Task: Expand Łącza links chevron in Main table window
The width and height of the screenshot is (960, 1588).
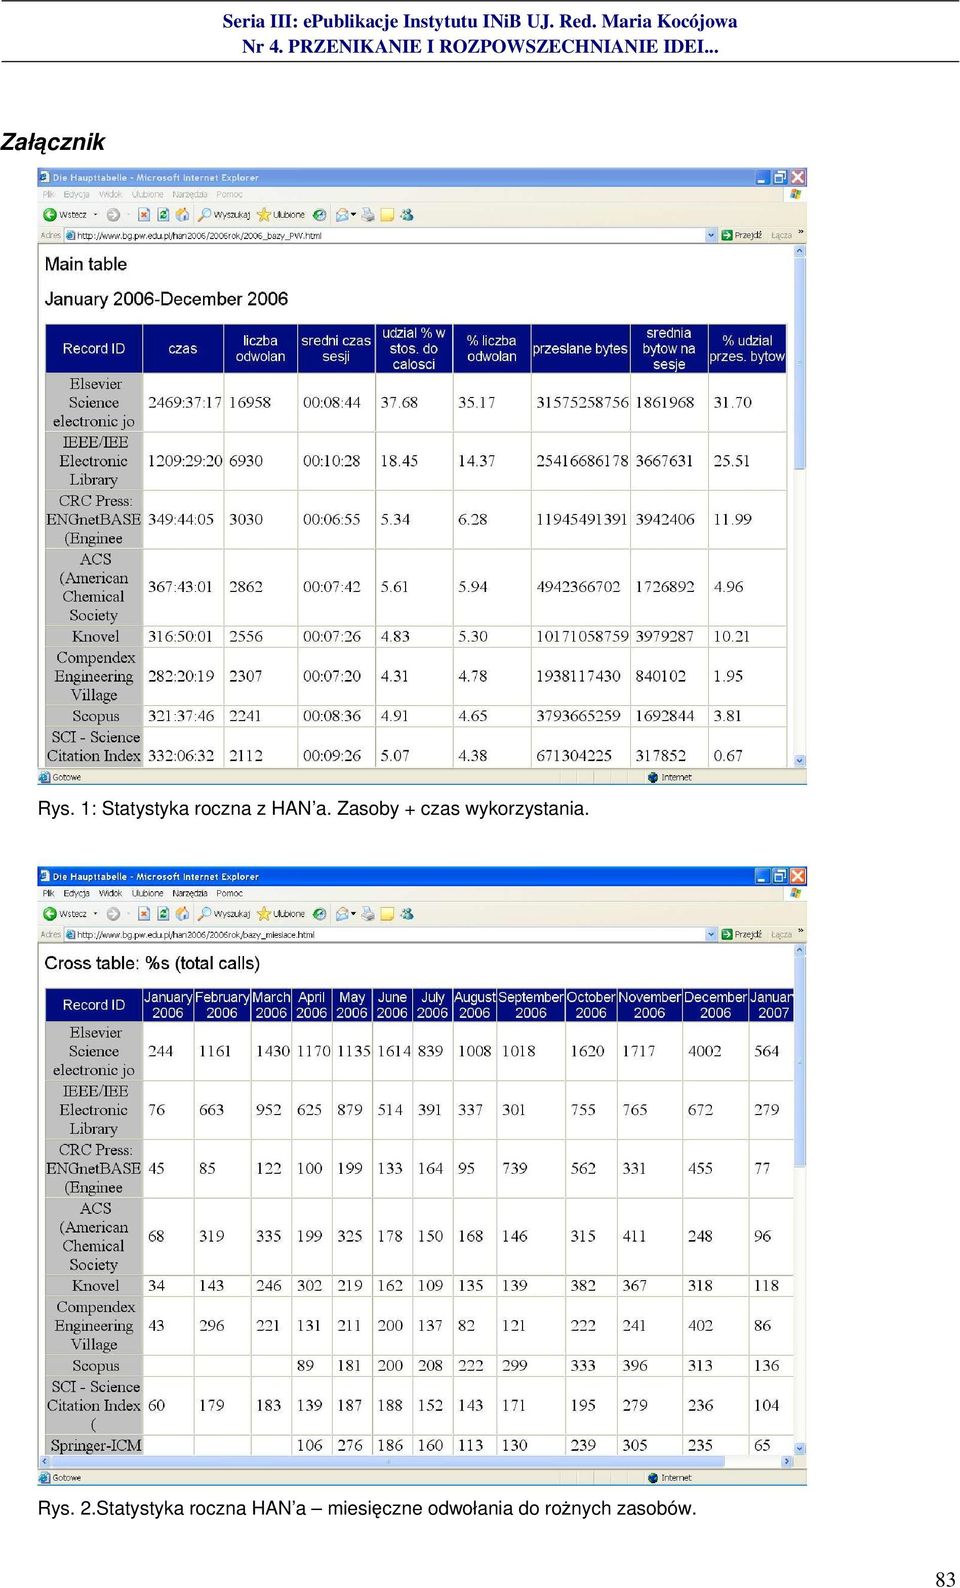Action: [x=800, y=234]
